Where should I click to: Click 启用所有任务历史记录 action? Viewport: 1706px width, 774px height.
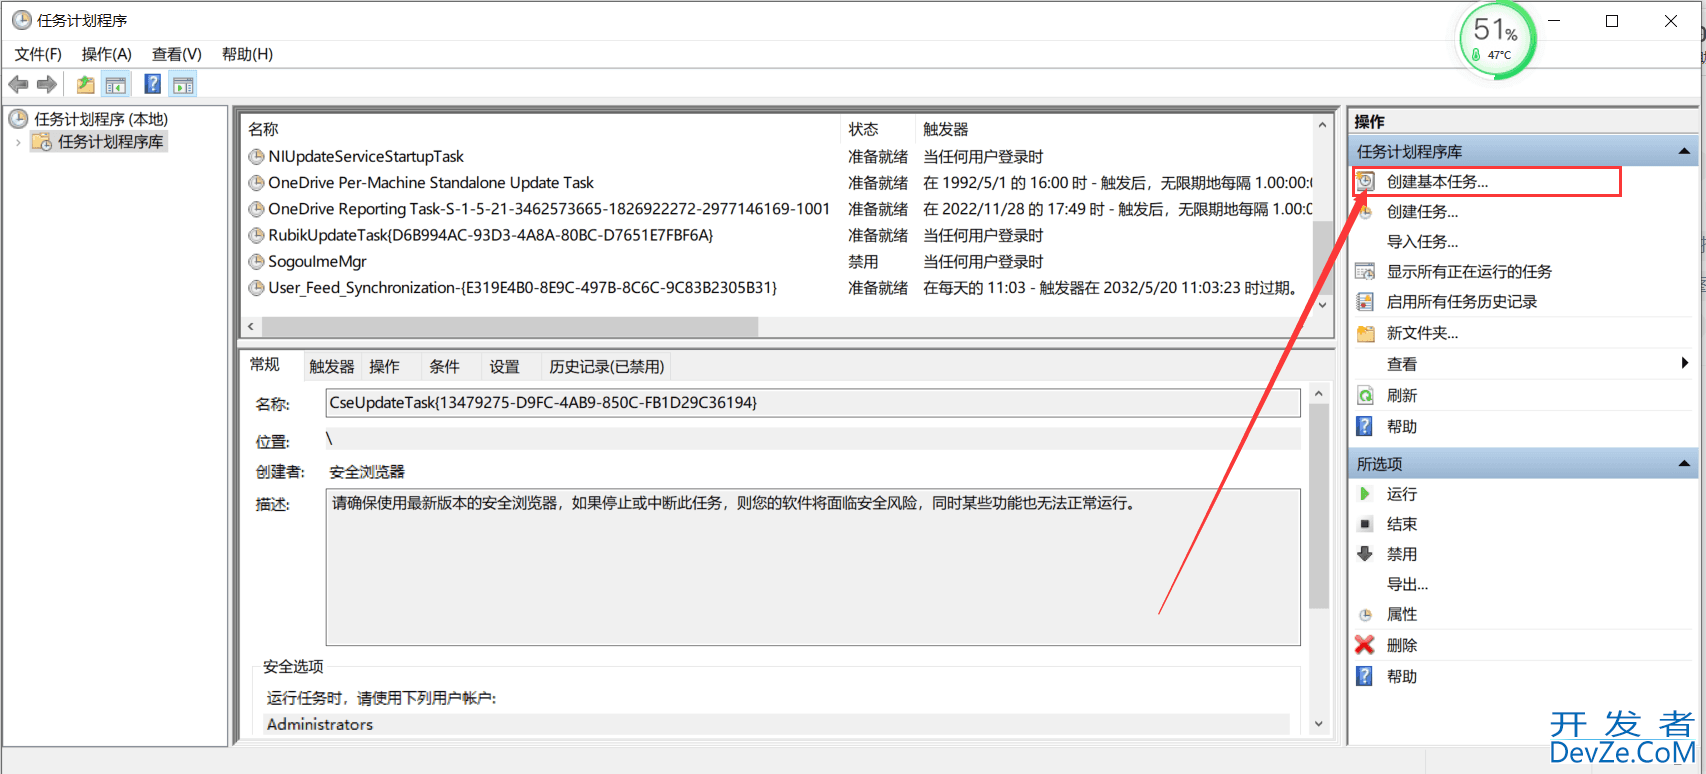click(1462, 302)
